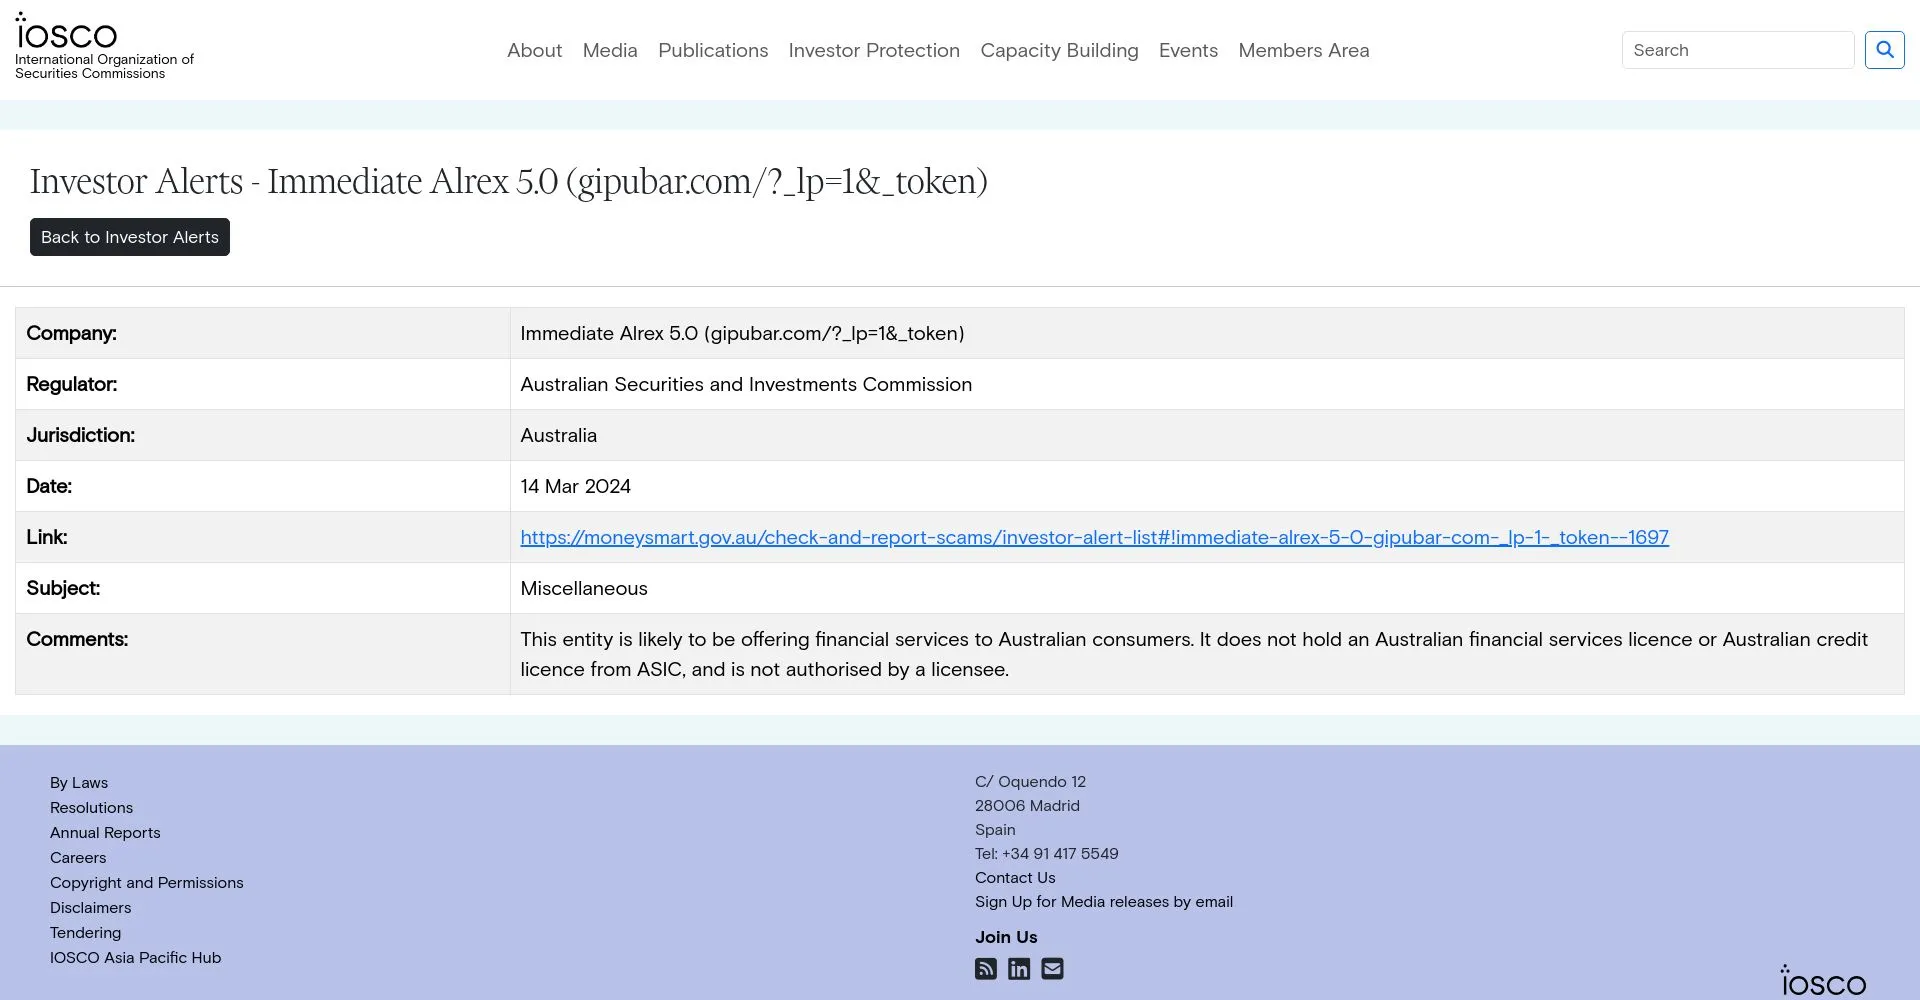Click the Back to Investor Alerts button
The image size is (1920, 1000).
(x=130, y=237)
